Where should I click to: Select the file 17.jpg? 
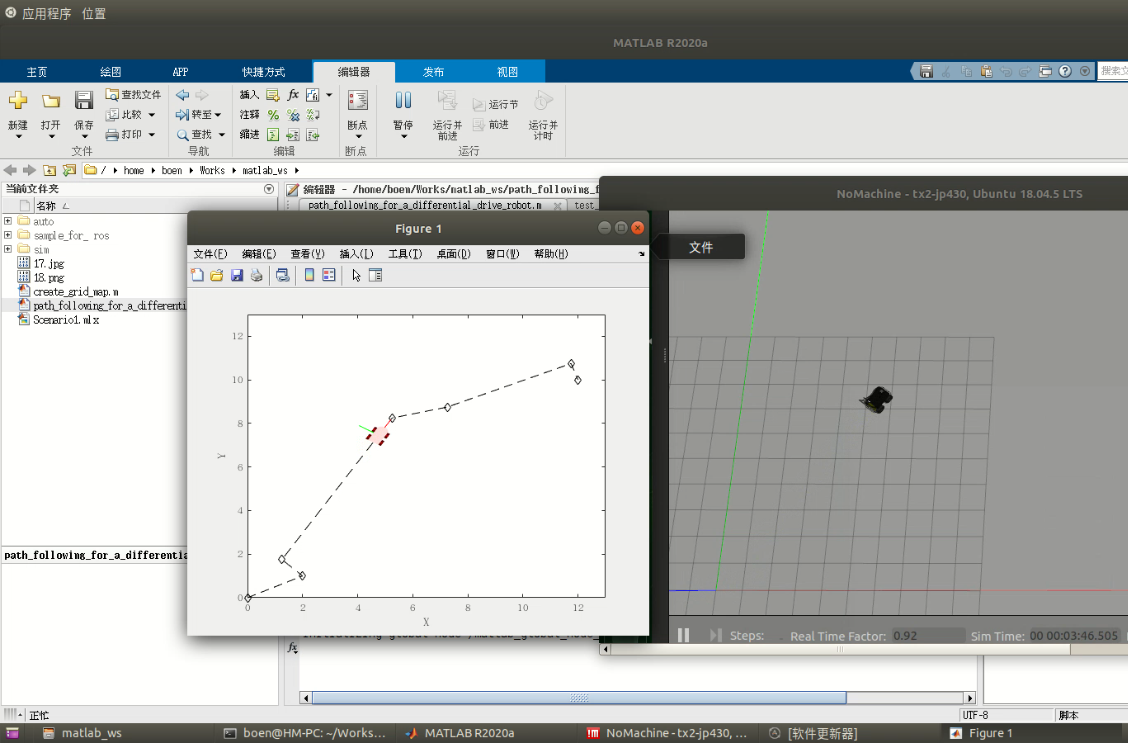tap(49, 263)
